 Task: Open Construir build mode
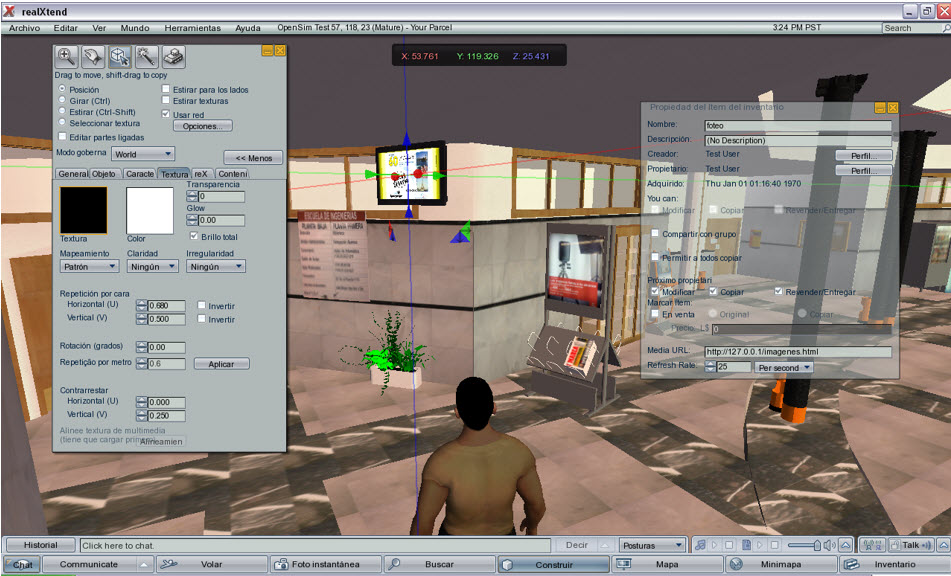click(554, 564)
